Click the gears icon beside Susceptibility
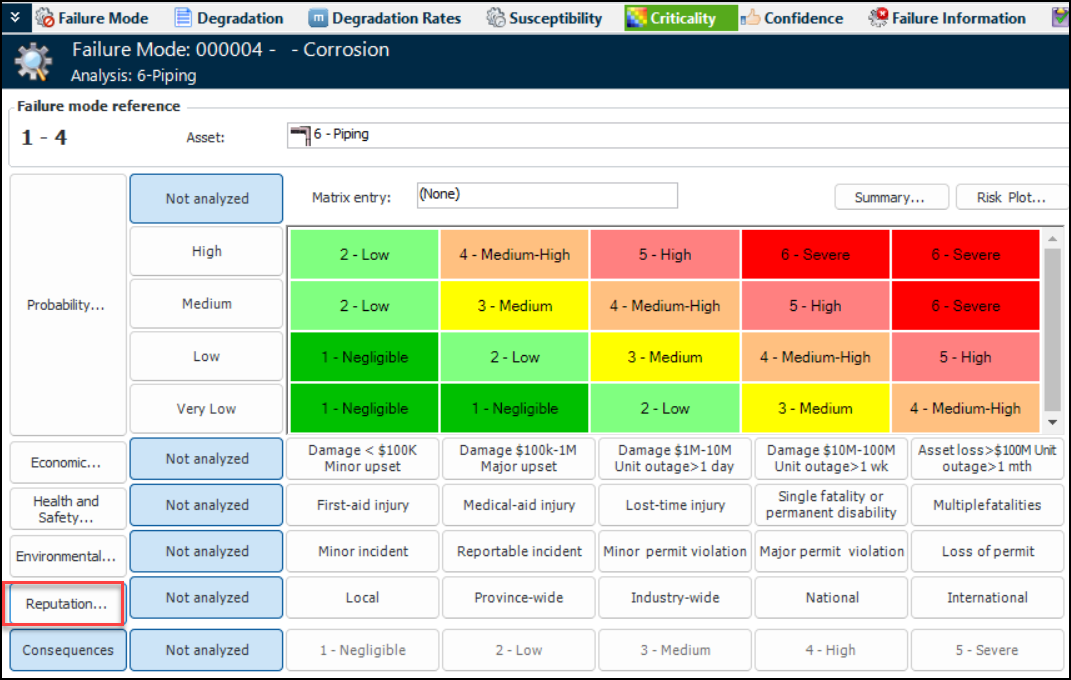 click(x=495, y=18)
